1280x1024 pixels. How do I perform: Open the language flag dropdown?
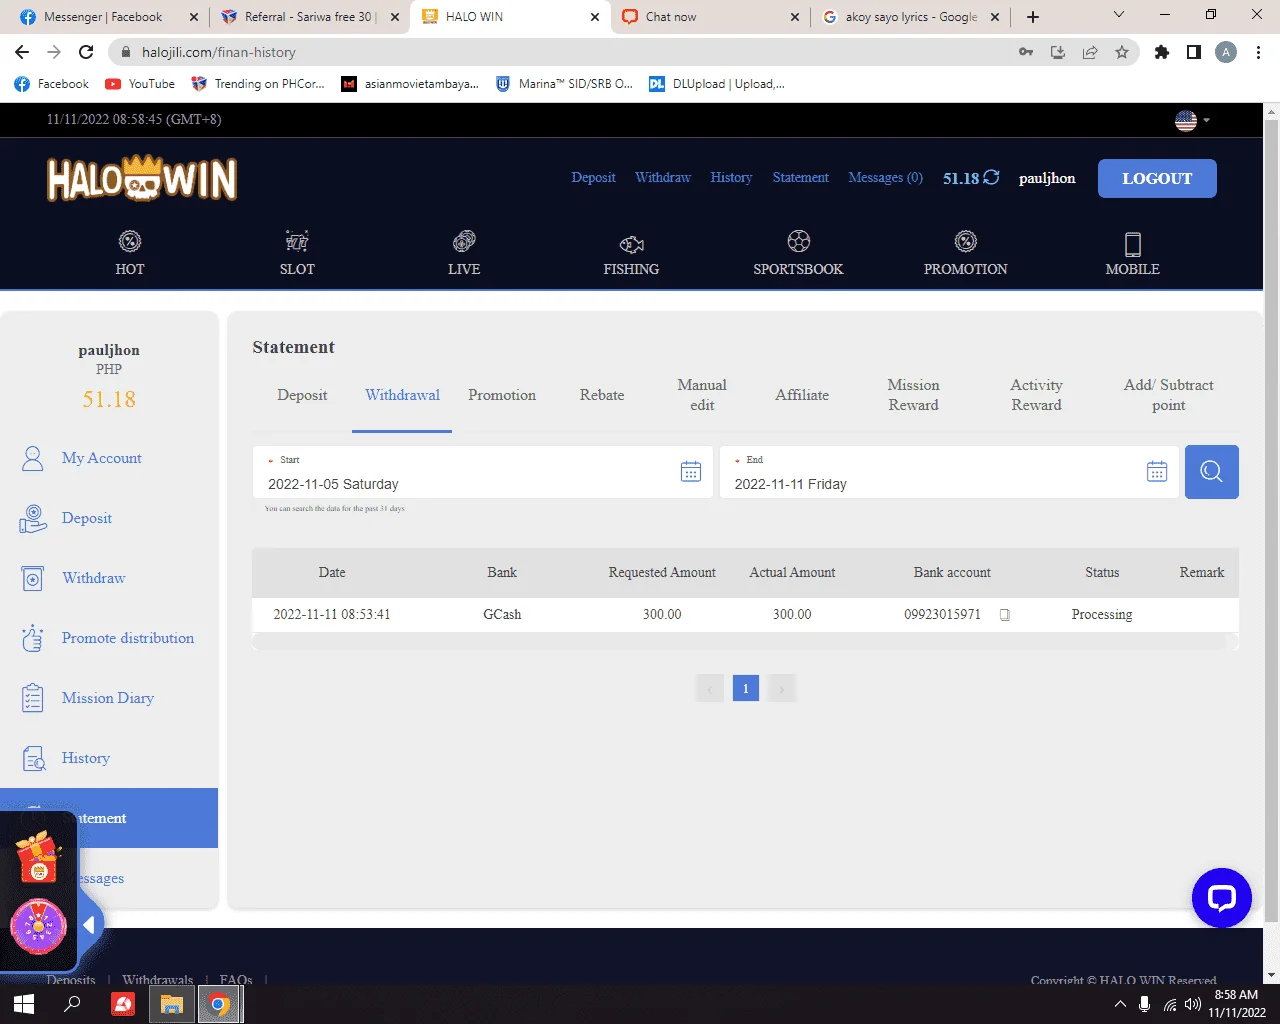coord(1192,120)
